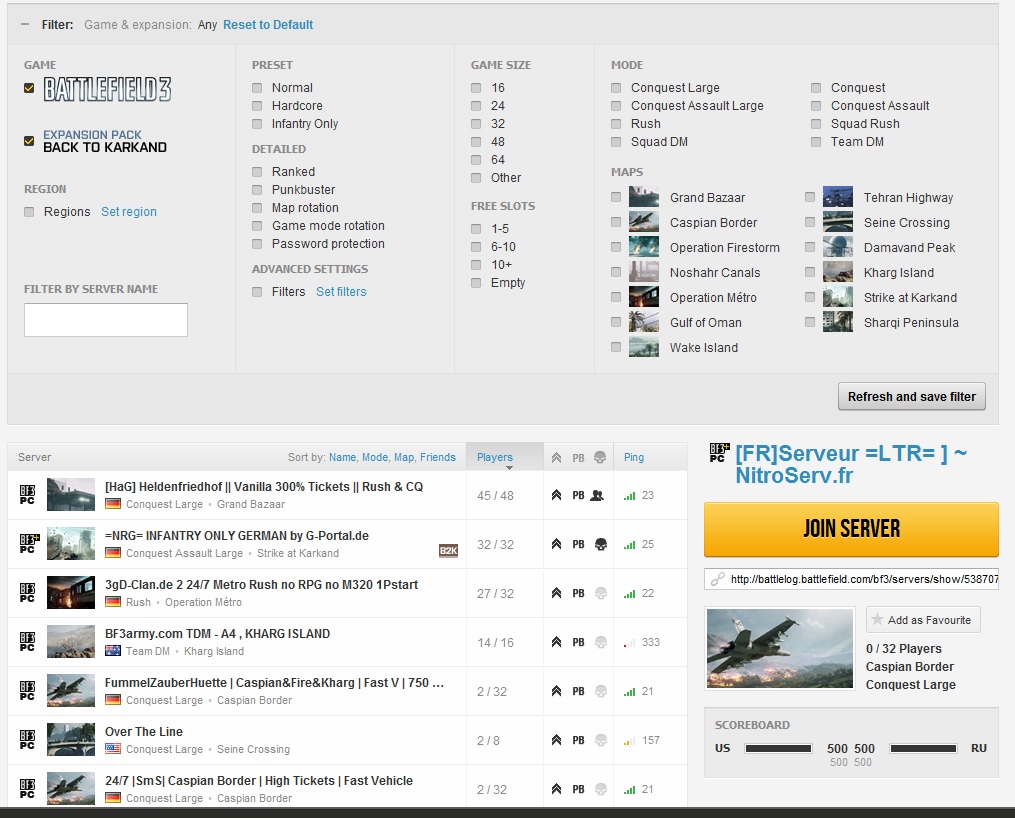Sort by skull password column icon

600,458
